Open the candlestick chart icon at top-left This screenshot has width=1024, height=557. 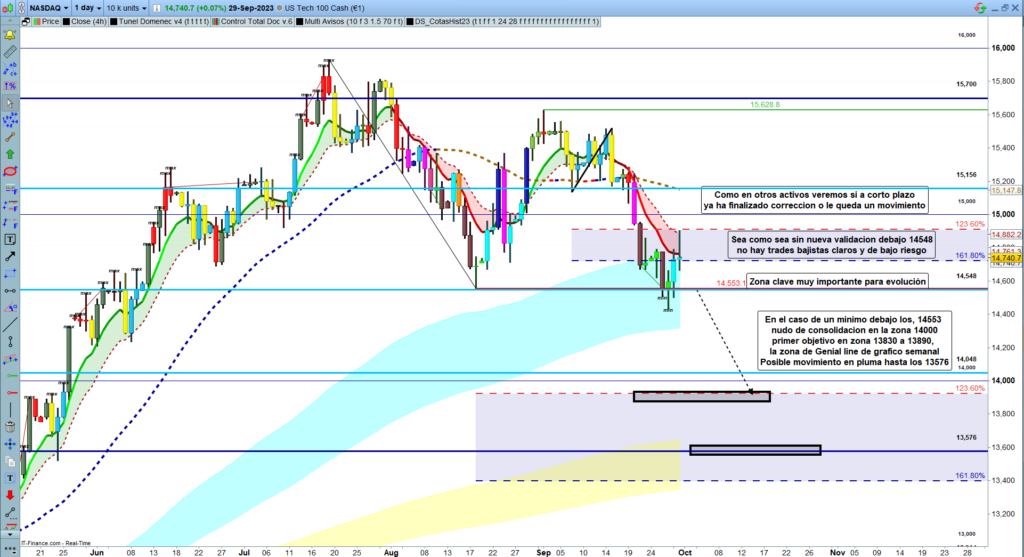click(9, 7)
